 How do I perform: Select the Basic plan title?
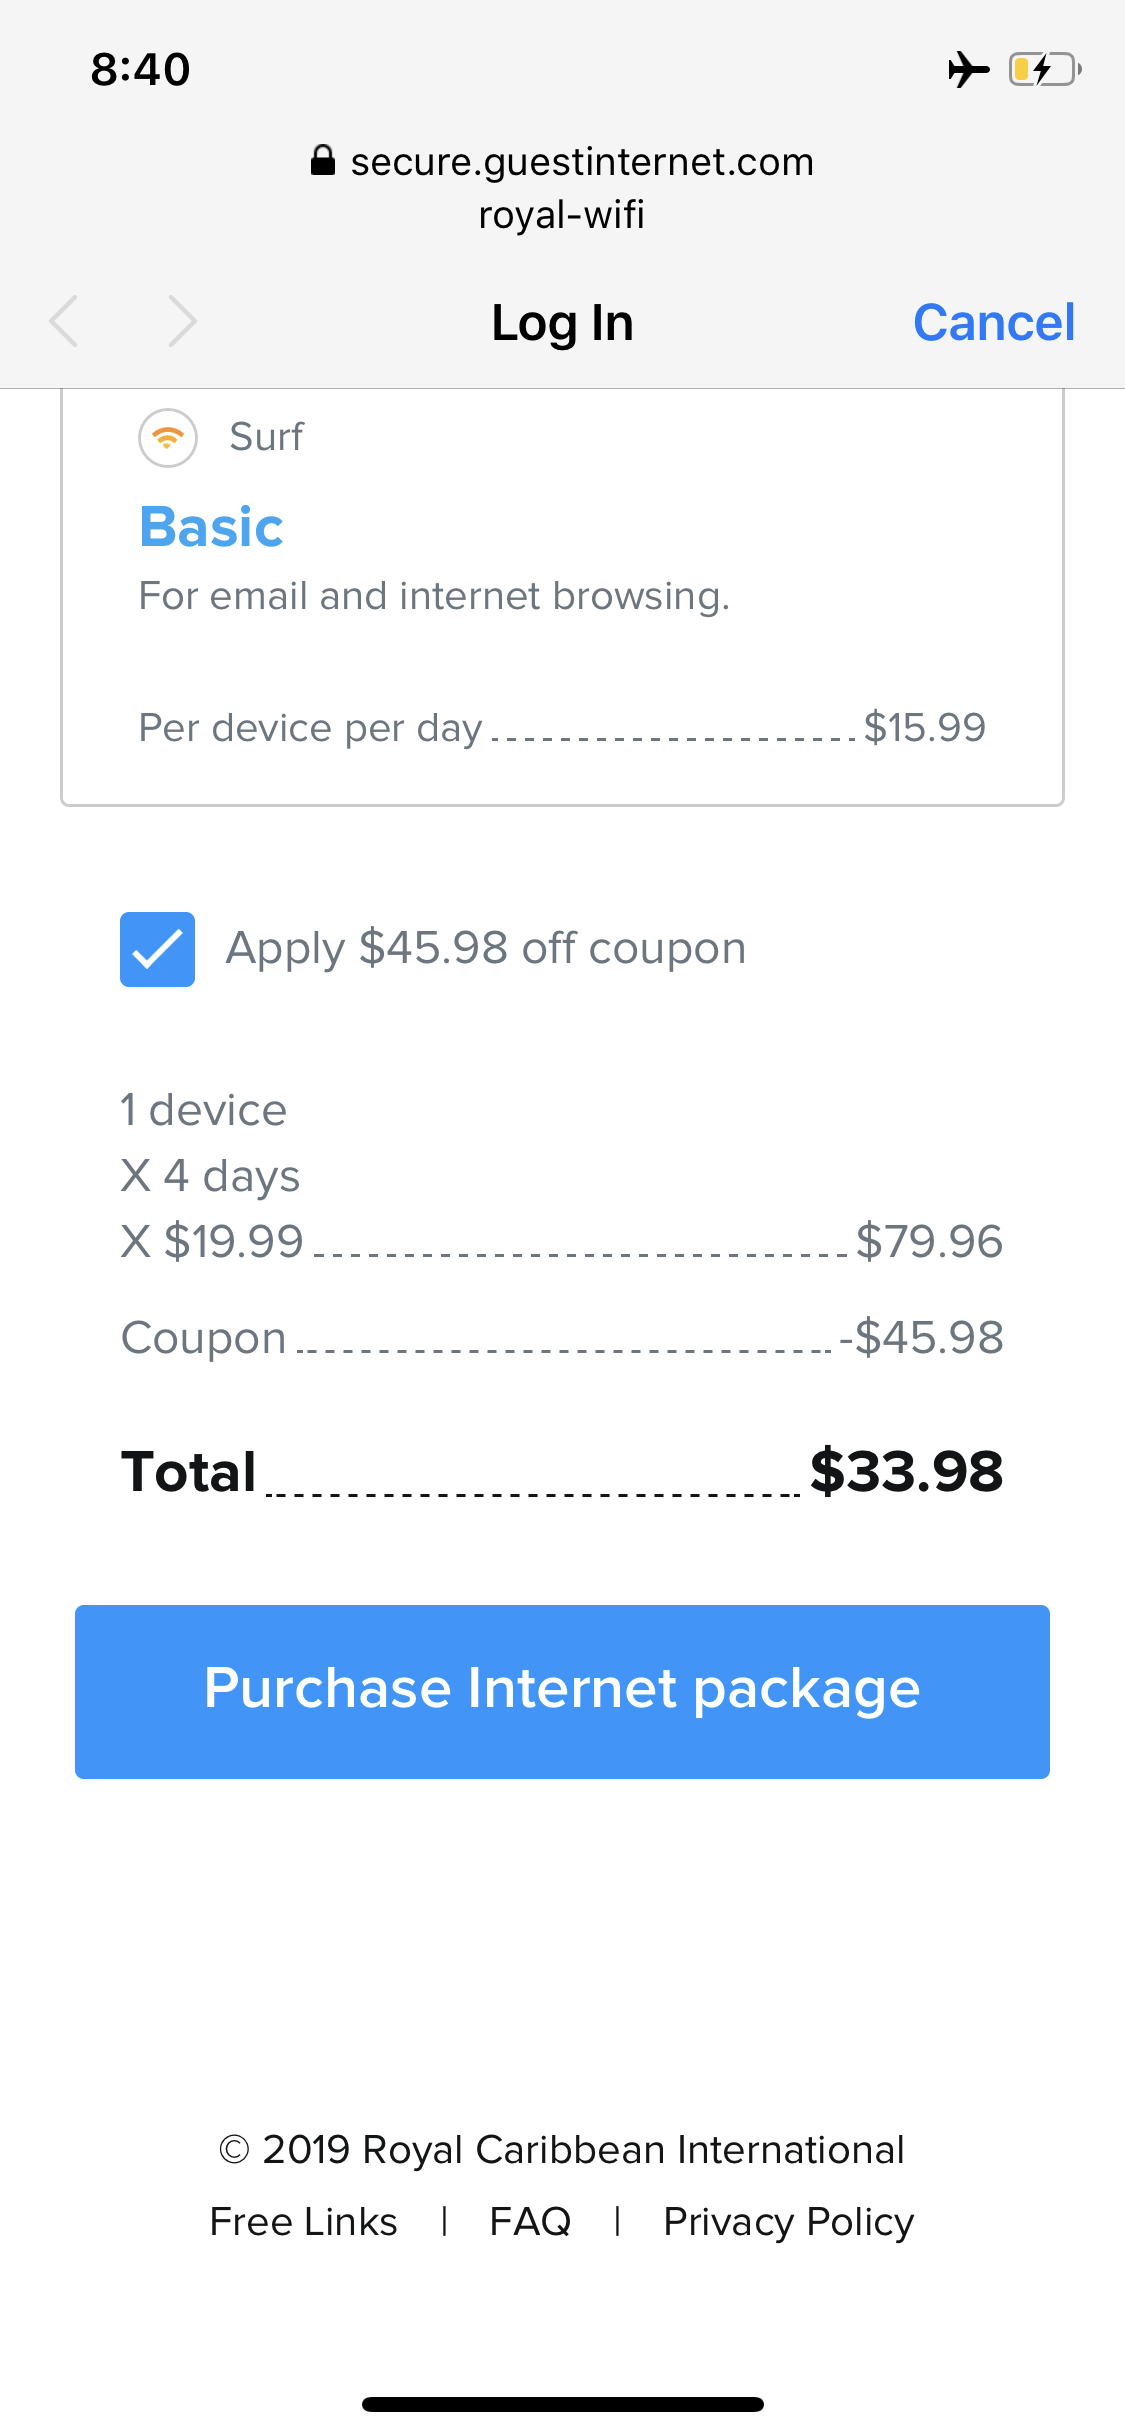coord(211,527)
